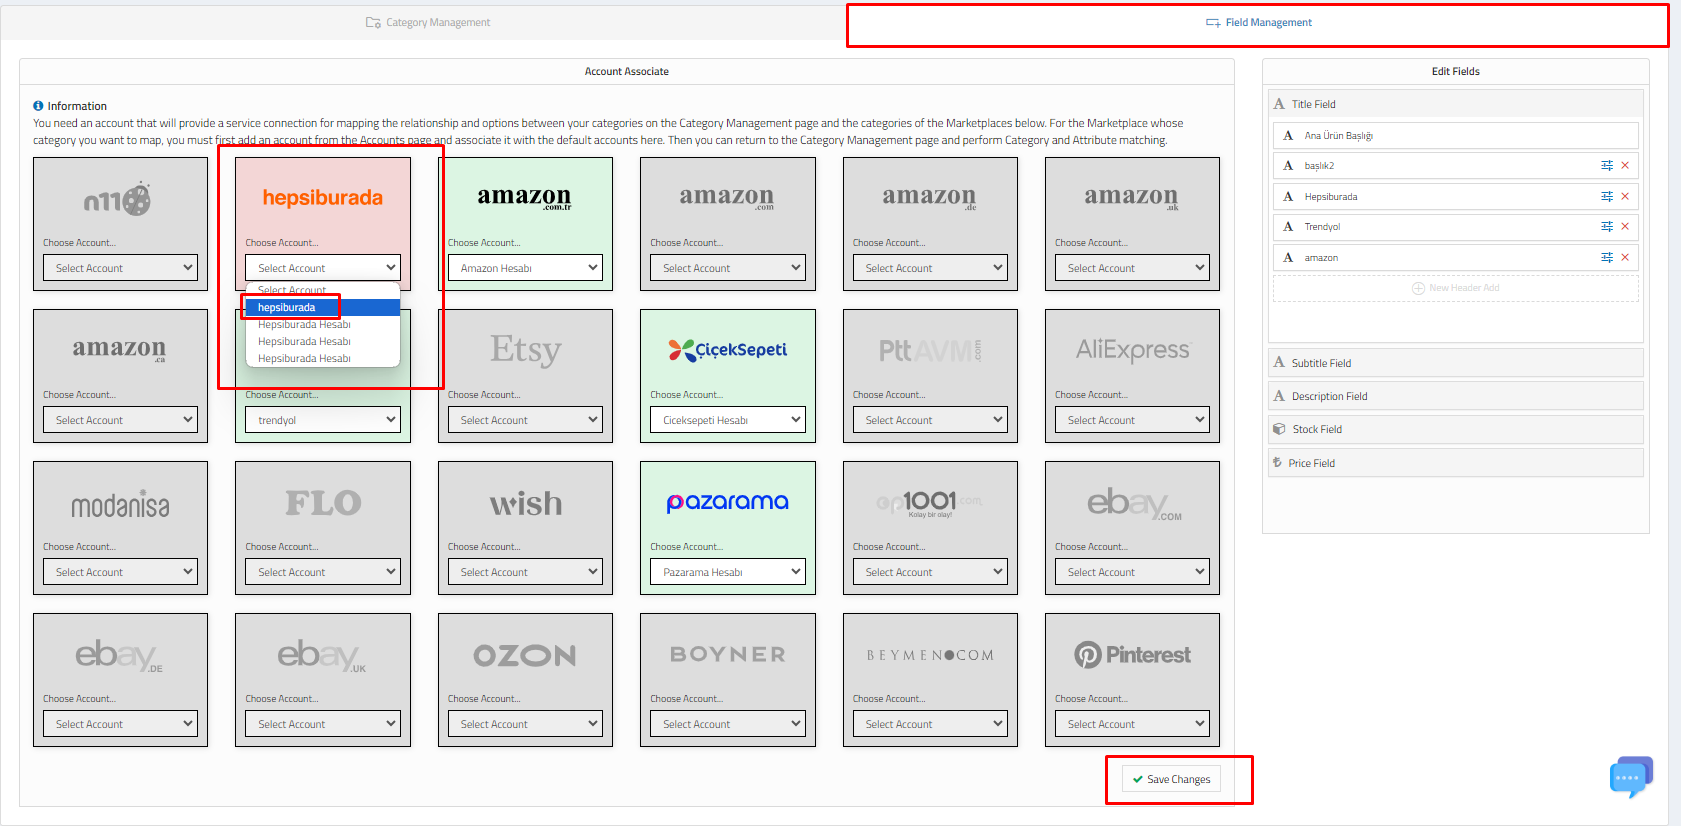This screenshot has height=826, width=1681.
Task: Click New Header Add
Action: pyautogui.click(x=1455, y=288)
